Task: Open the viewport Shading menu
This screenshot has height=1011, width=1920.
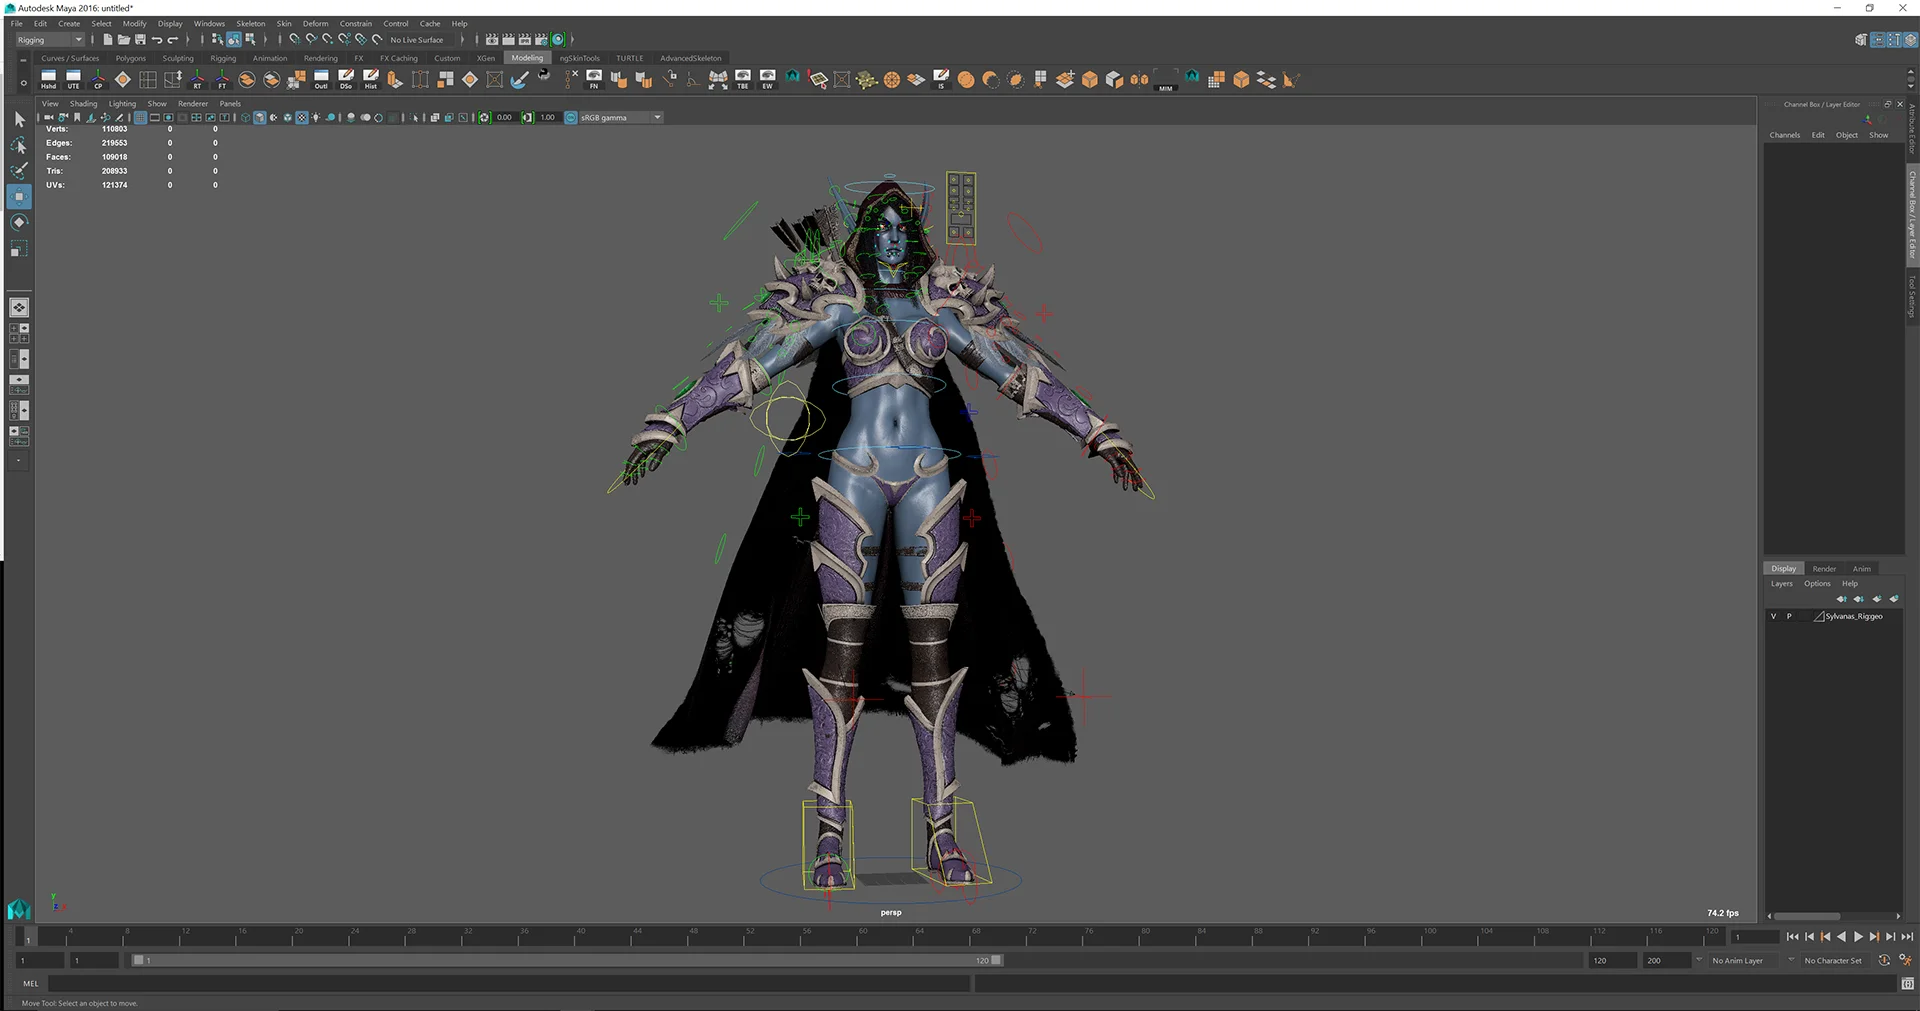Action: 83,104
